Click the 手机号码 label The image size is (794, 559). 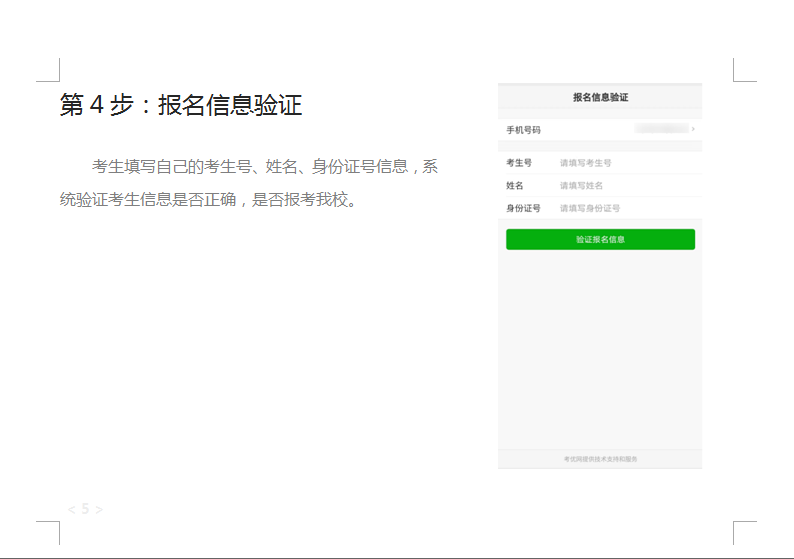pyautogui.click(x=523, y=130)
